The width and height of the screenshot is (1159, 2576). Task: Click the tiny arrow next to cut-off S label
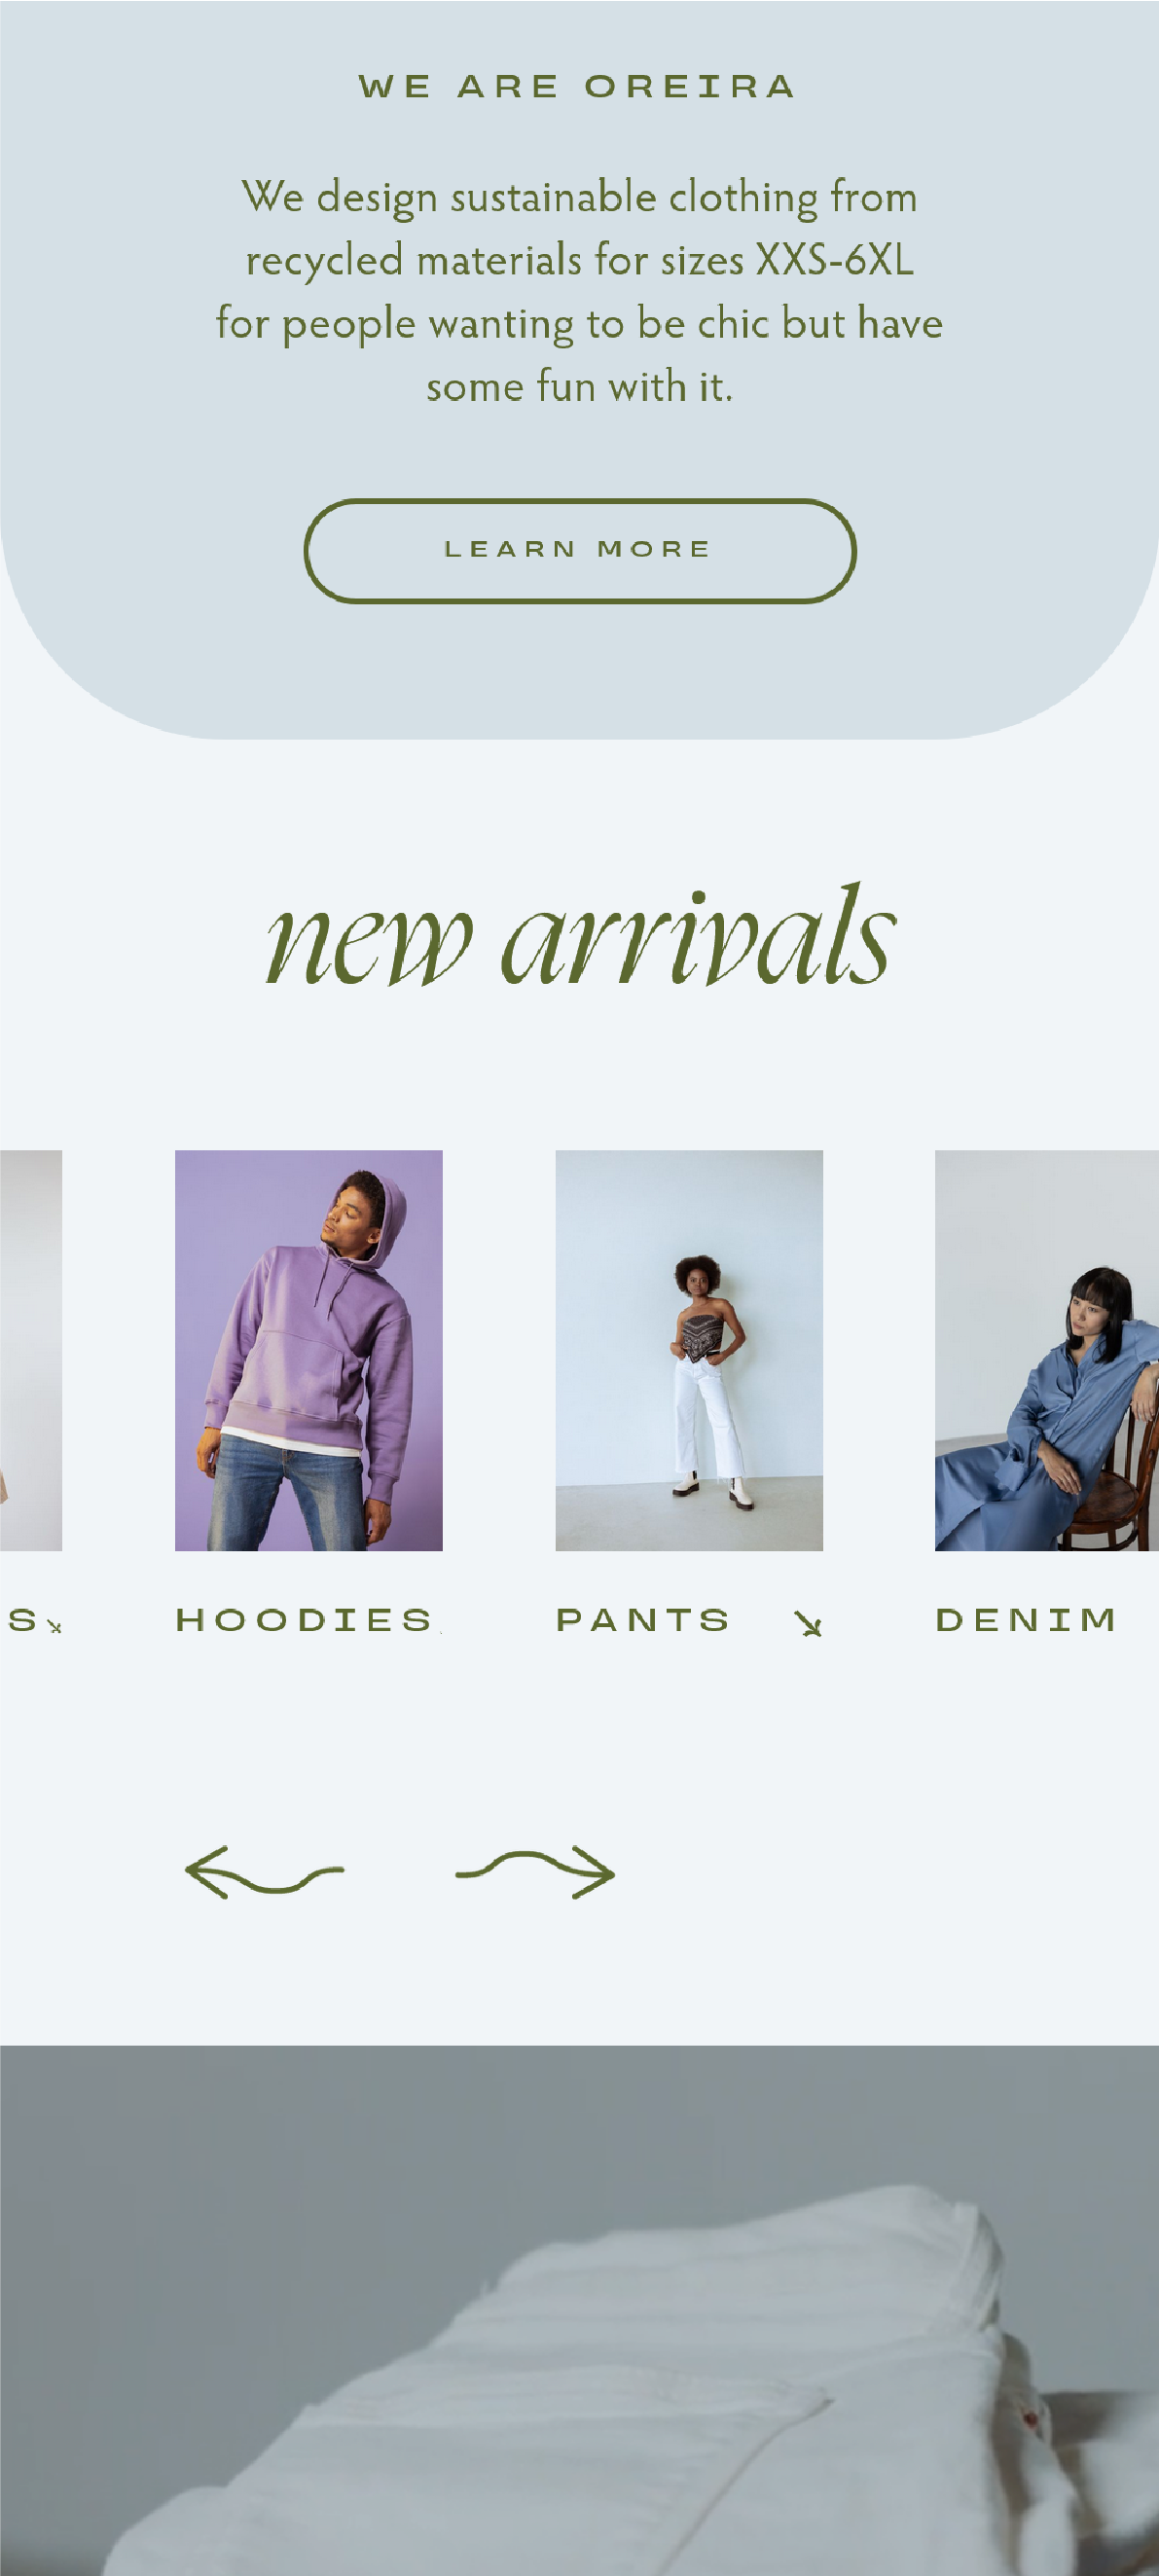55,1627
